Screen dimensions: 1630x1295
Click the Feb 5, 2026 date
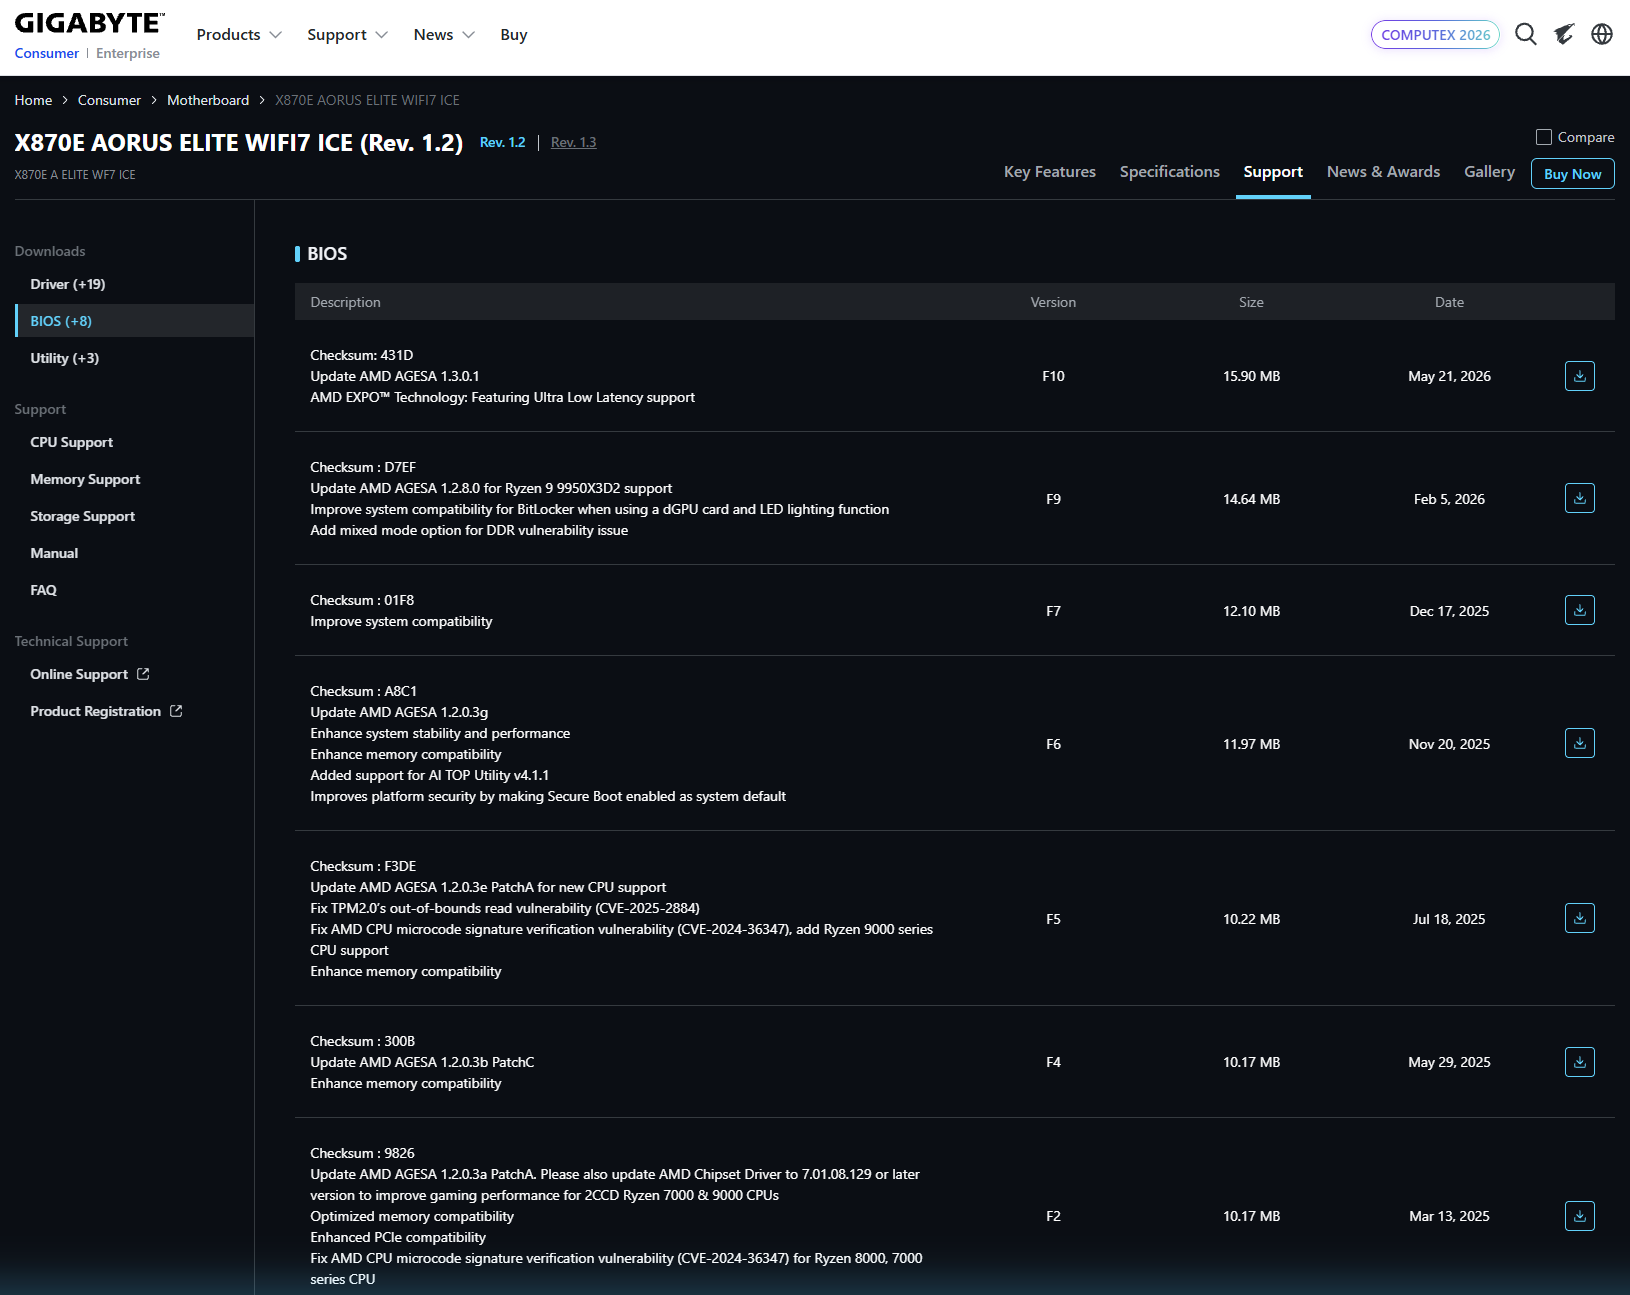coord(1449,499)
